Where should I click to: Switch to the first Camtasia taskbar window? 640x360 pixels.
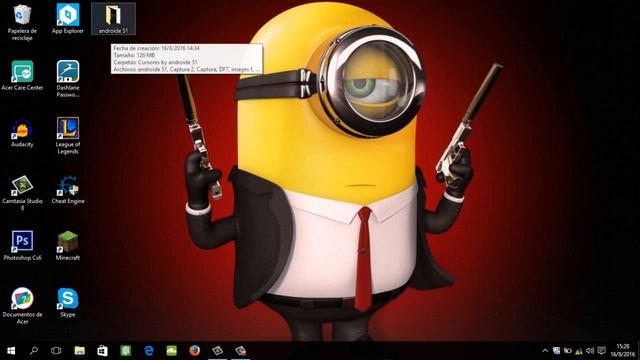218,351
